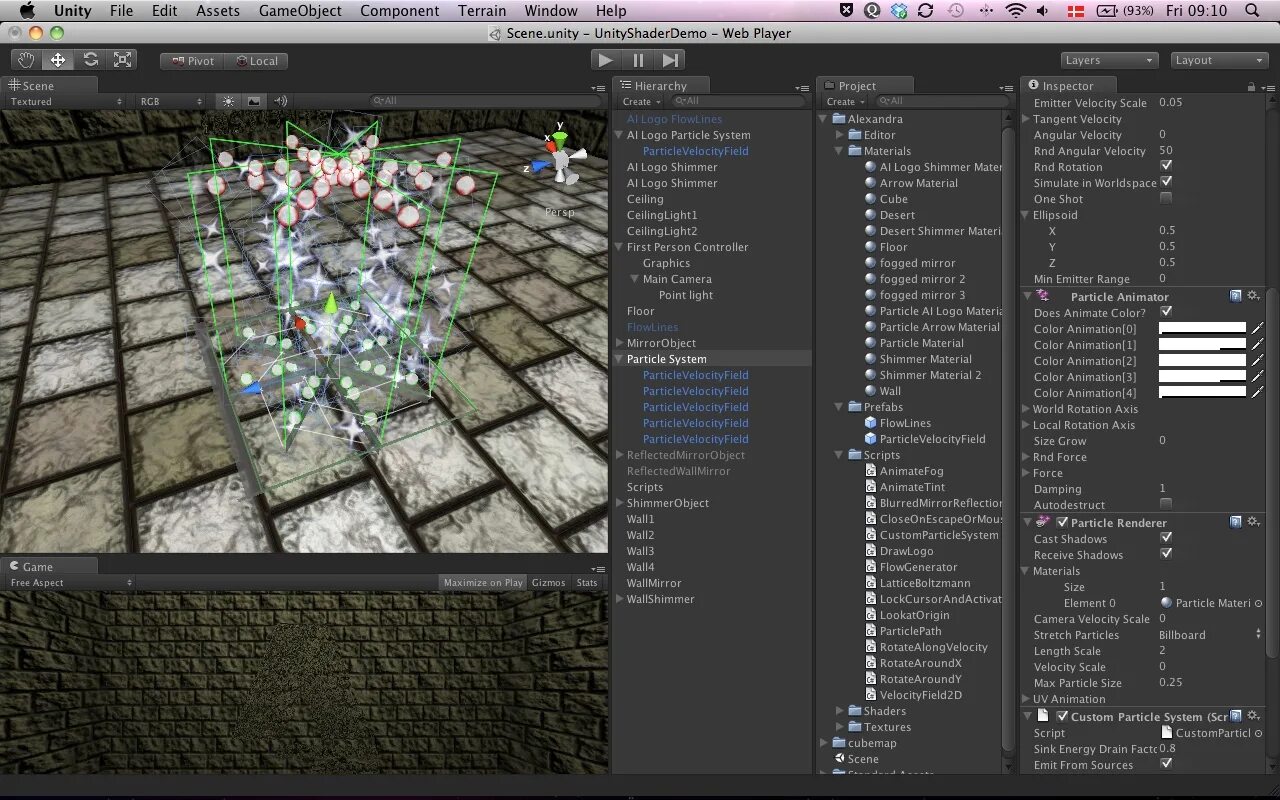
Task: Open the Assets menu
Action: [218, 11]
